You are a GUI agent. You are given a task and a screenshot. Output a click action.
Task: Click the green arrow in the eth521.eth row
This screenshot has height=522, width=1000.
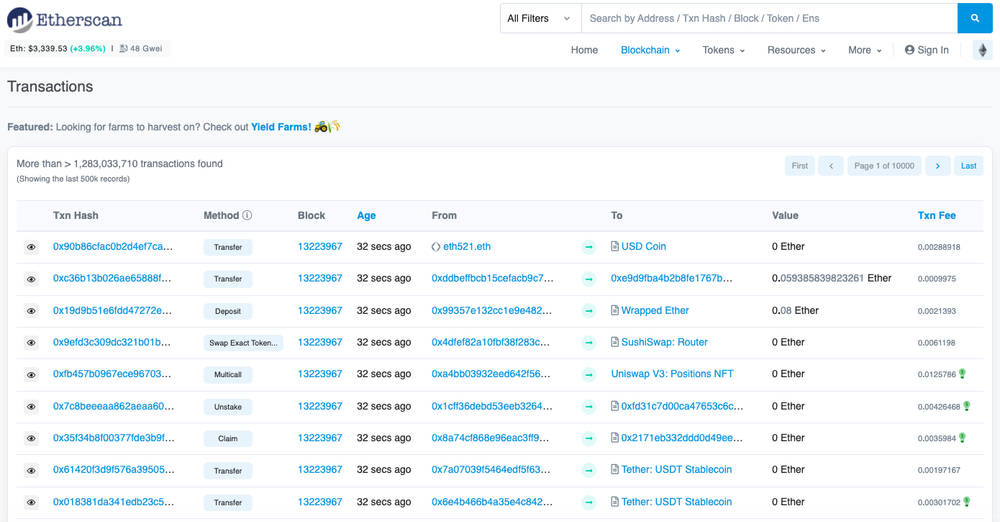589,247
